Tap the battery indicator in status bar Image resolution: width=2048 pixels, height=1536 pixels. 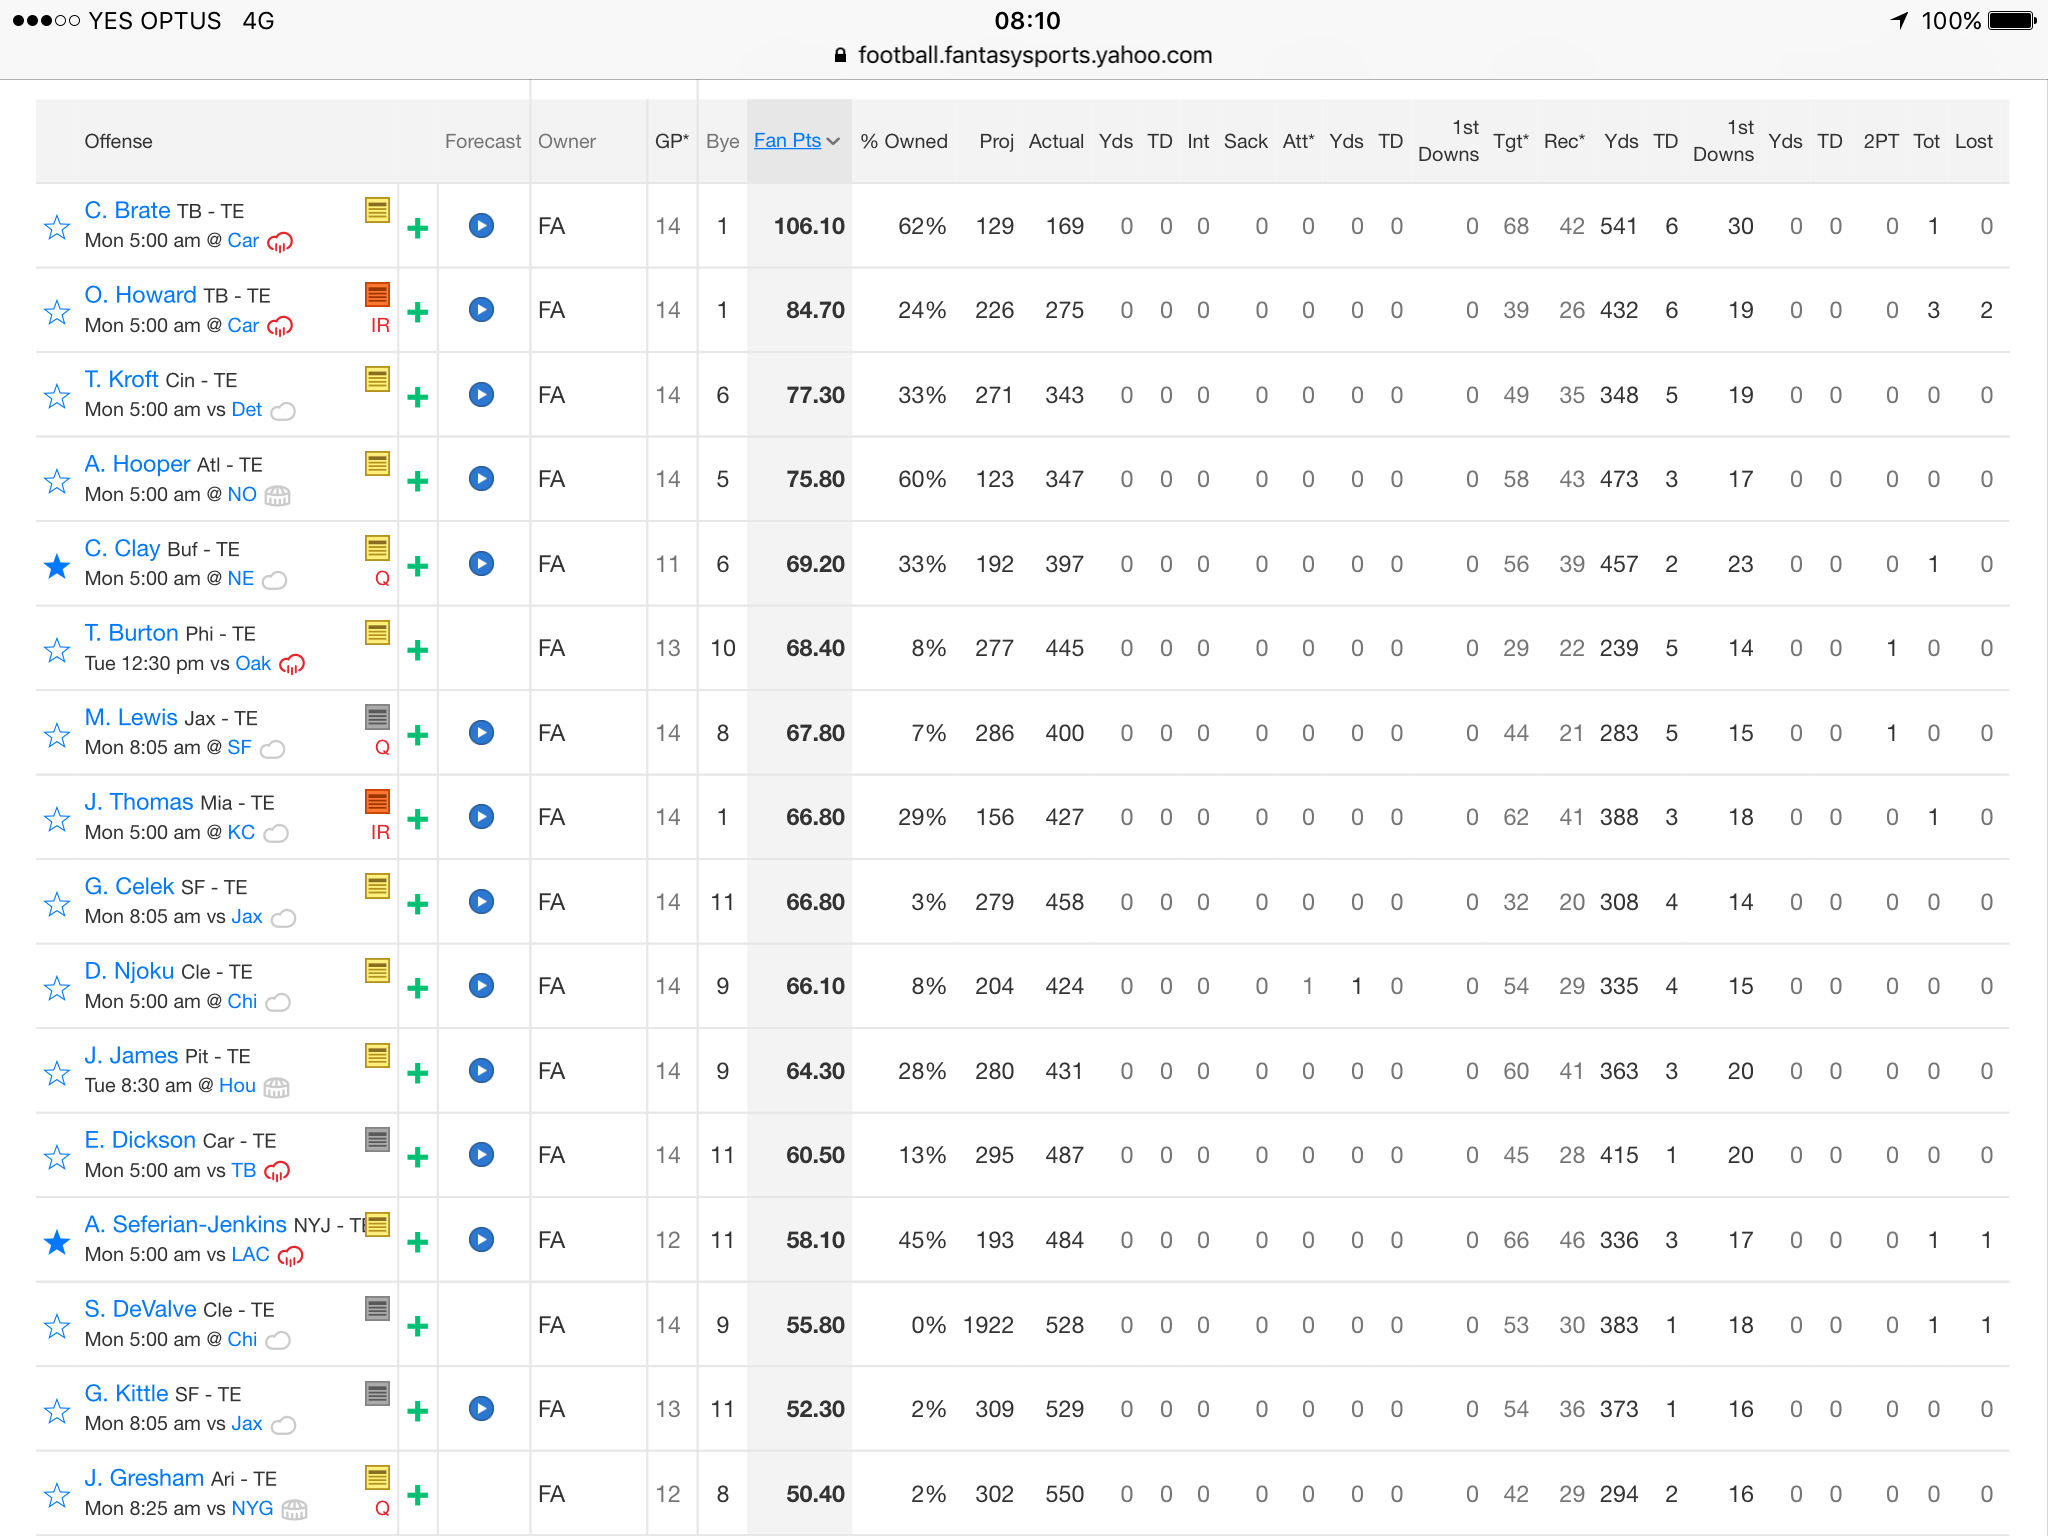pos(2013,20)
